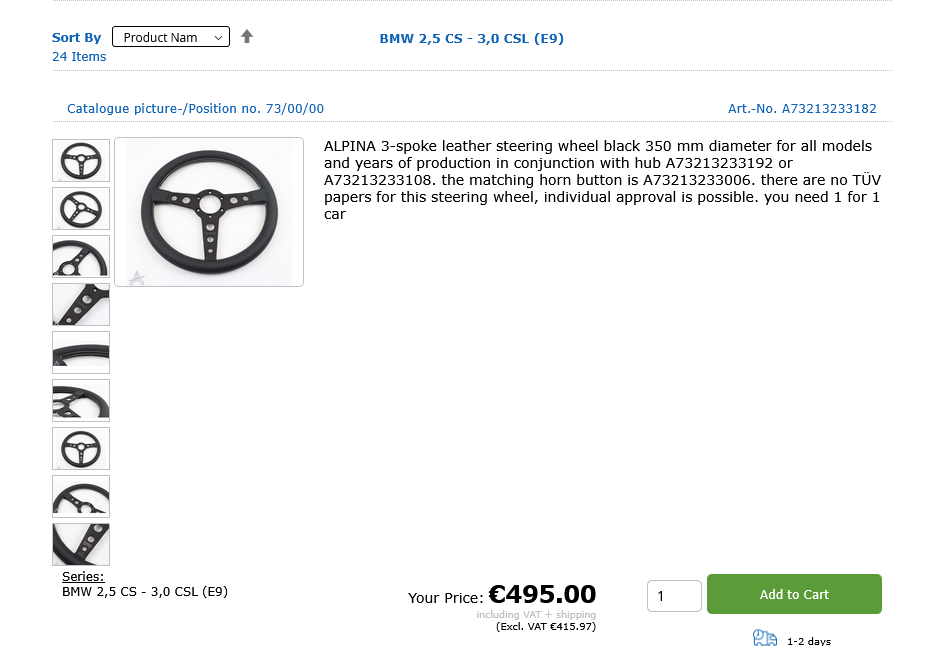Open the BMW 2,5 CS - 3,0 CSL (E9) heading link
Viewport: 951px width, 646px height.
(x=472, y=38)
